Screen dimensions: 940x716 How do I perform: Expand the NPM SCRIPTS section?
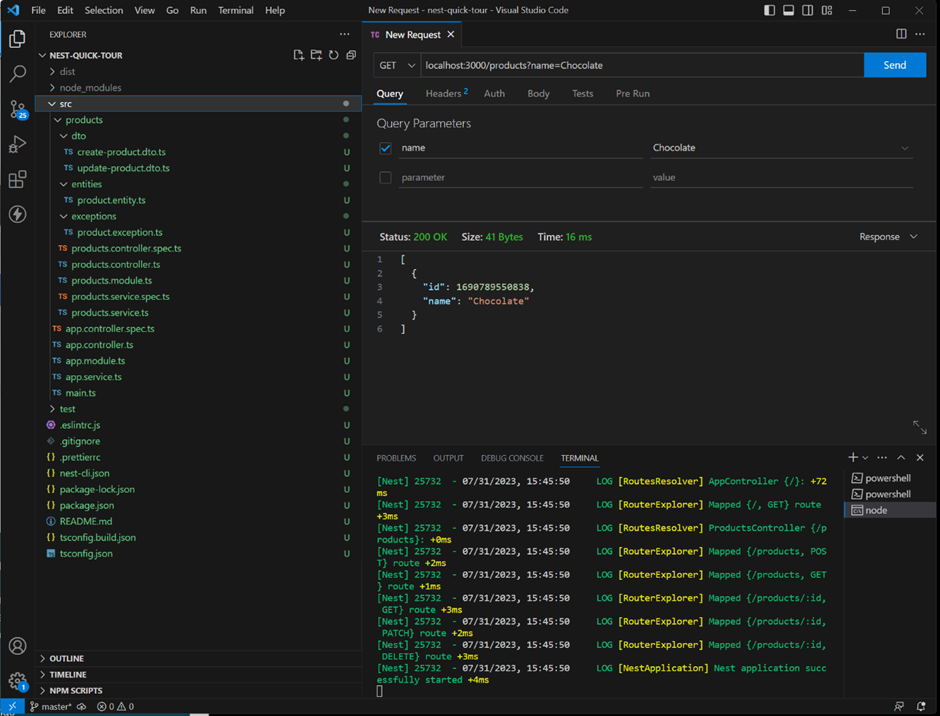tap(198, 691)
